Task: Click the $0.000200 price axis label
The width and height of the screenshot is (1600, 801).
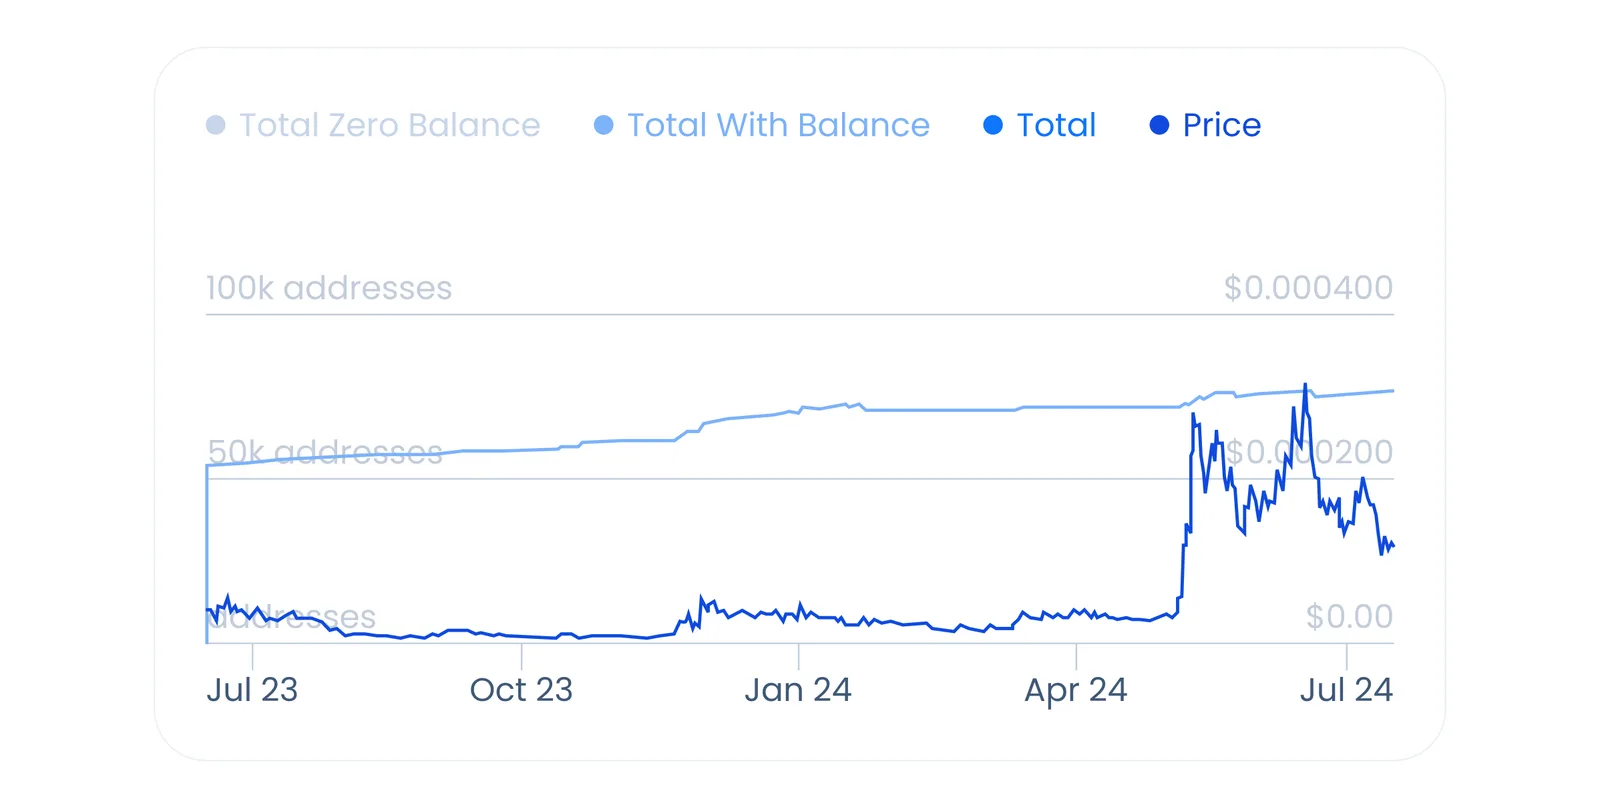Action: click(1309, 452)
